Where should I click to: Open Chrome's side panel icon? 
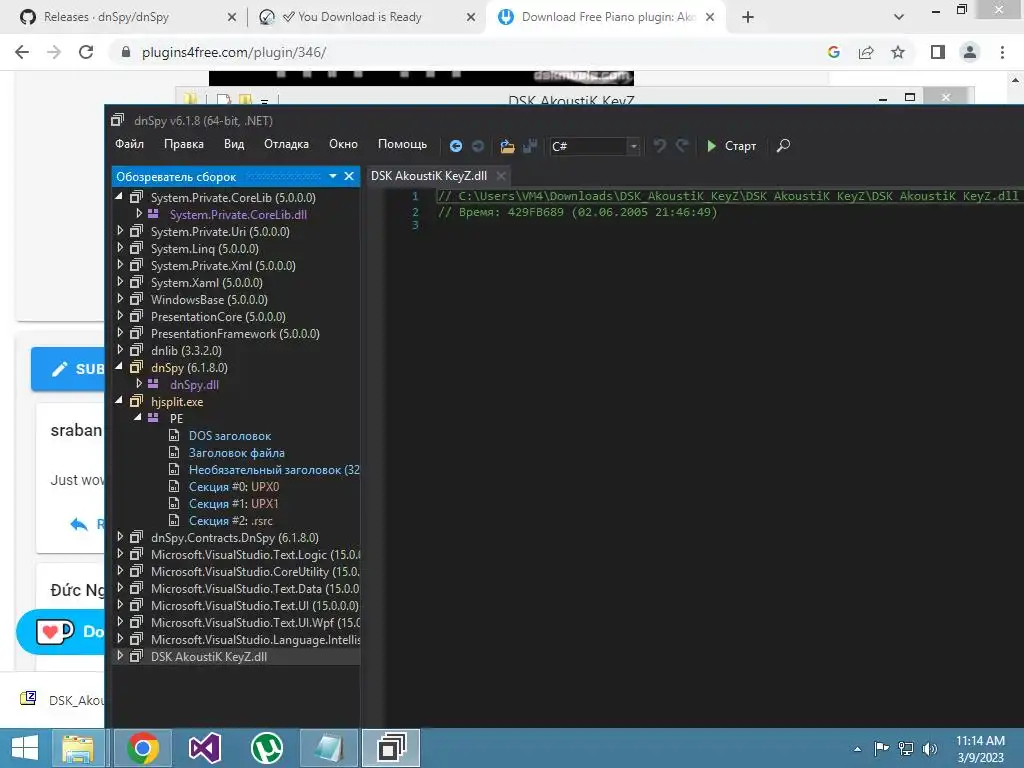938,52
